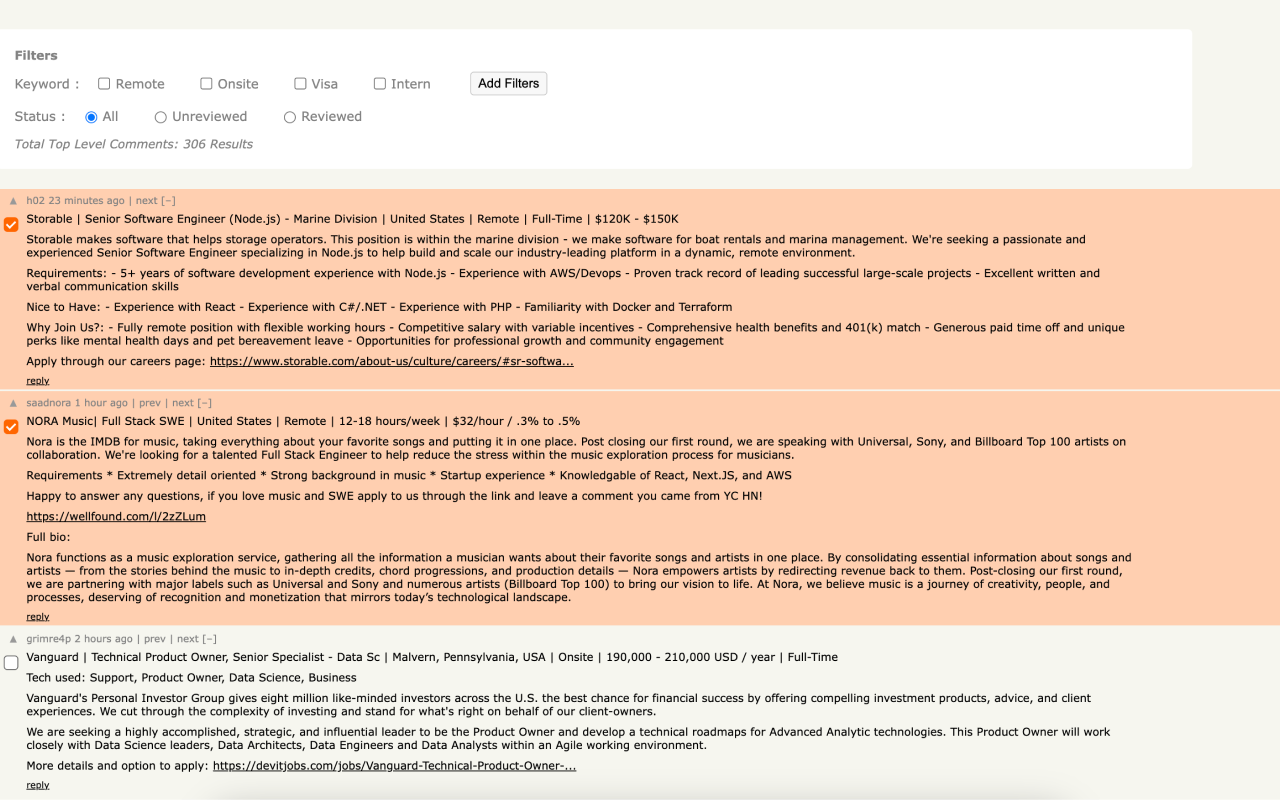The width and height of the screenshot is (1280, 800).
Task: Enable the Onsite keyword filter
Action: click(x=206, y=84)
